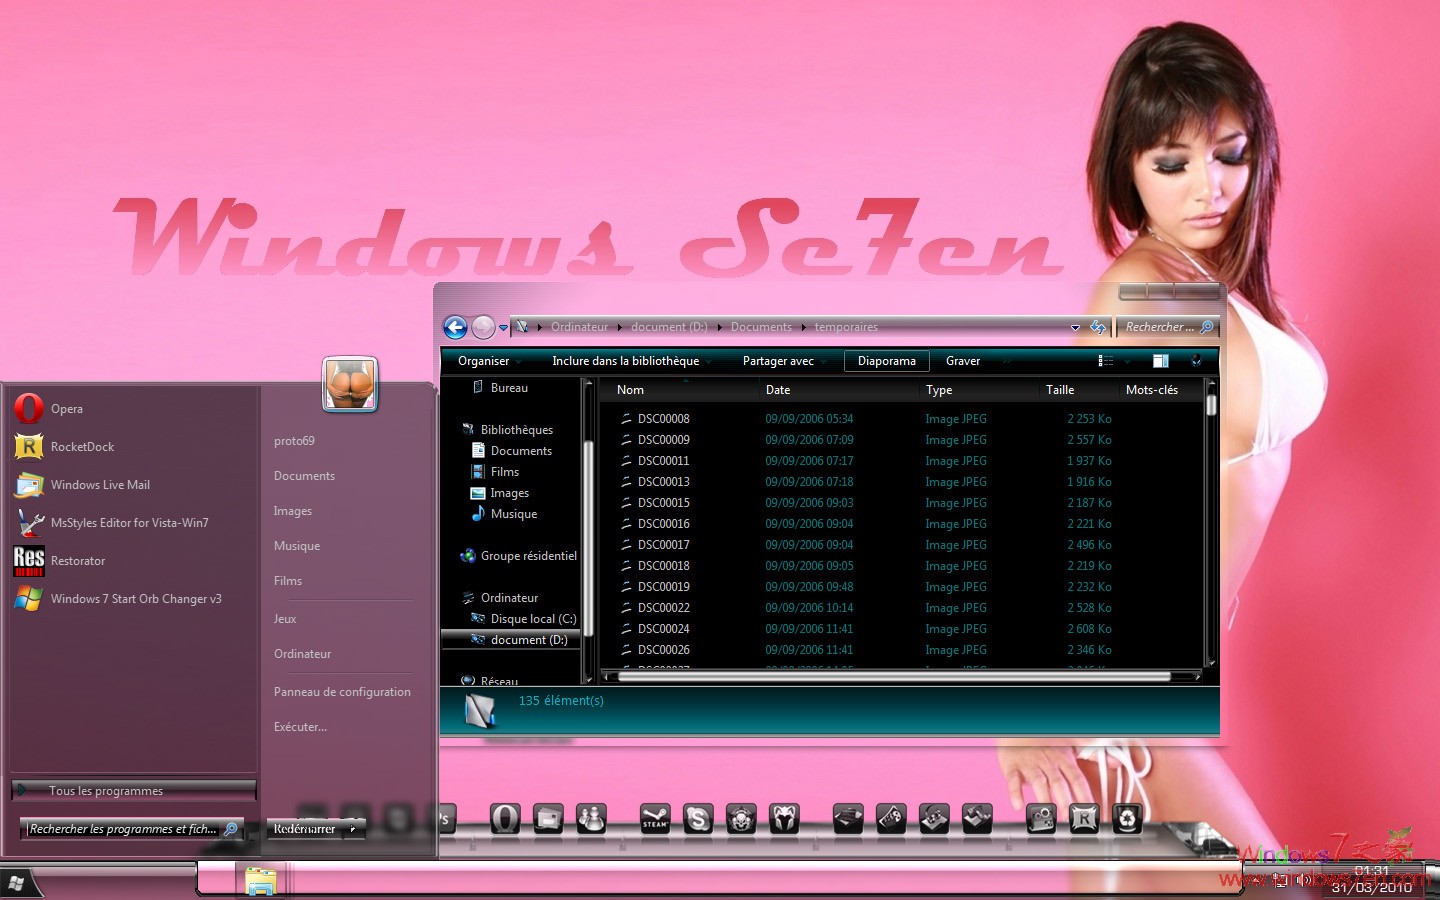Click the user account picture thumbnail
Screen dimensions: 1440x900
click(350, 384)
